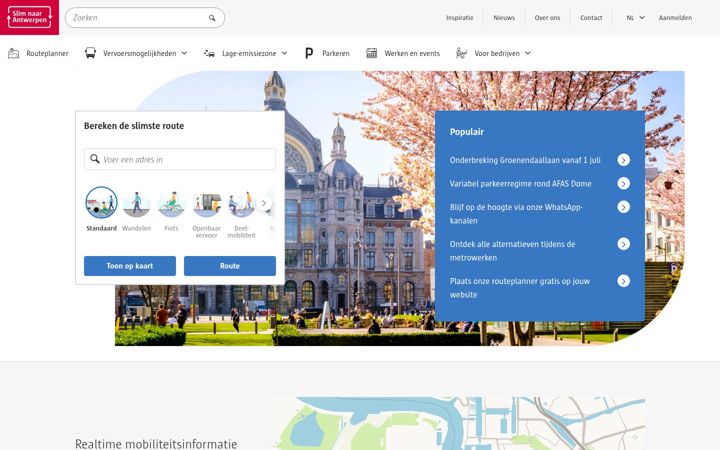Expand the Voor bedrijven menu chevron
The width and height of the screenshot is (720, 450).
point(528,53)
